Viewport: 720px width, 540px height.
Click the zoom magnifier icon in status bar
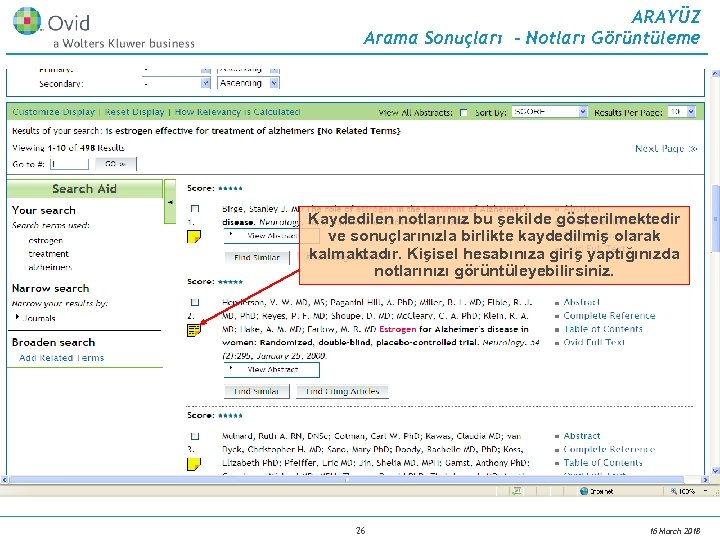click(x=674, y=491)
